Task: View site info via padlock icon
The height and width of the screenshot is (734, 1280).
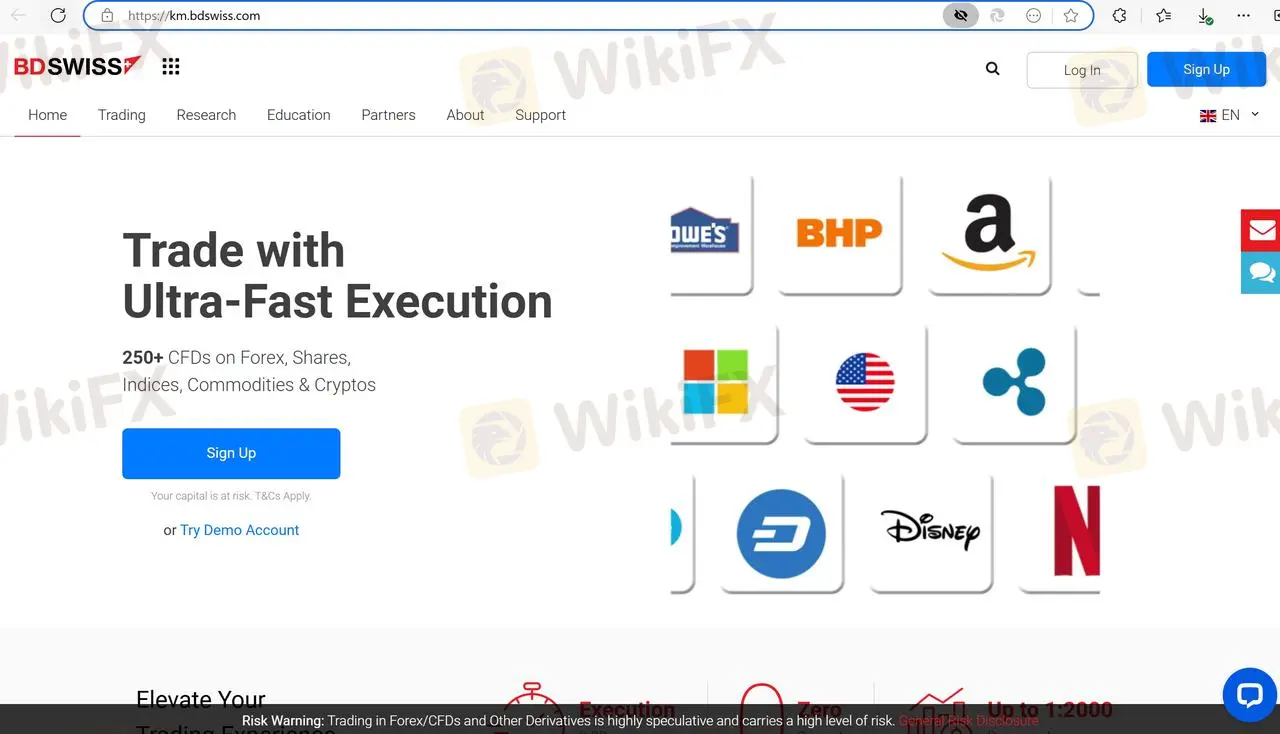Action: (107, 16)
